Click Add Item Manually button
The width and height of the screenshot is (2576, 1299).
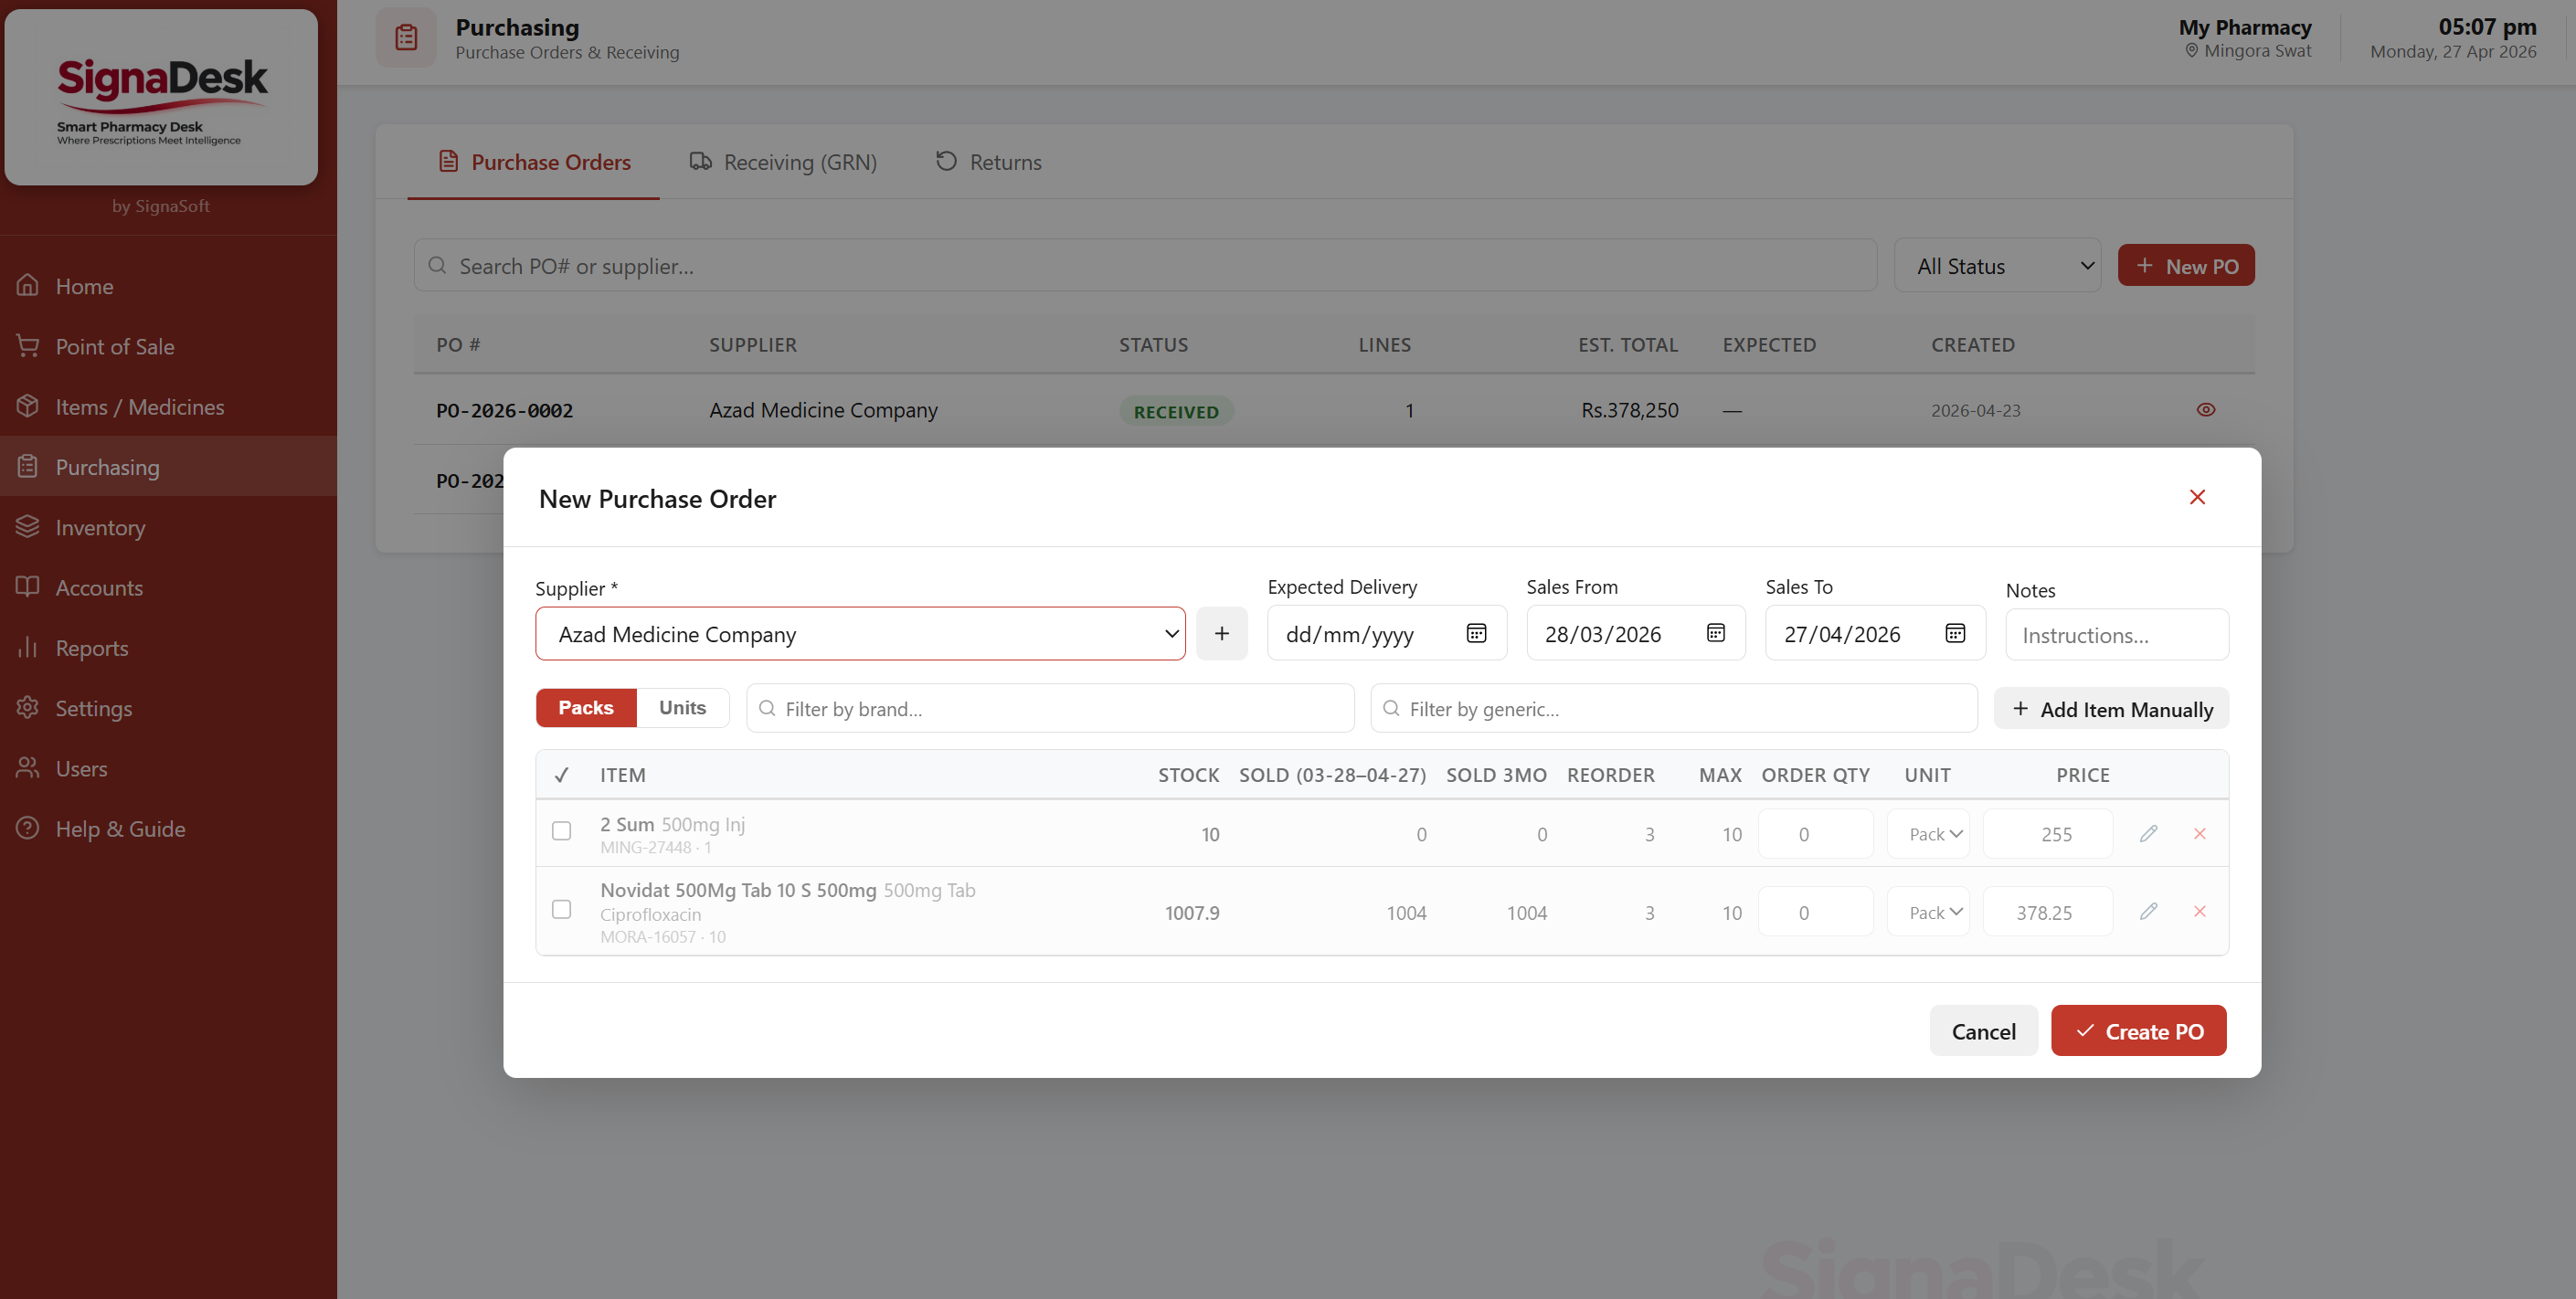[2110, 709]
